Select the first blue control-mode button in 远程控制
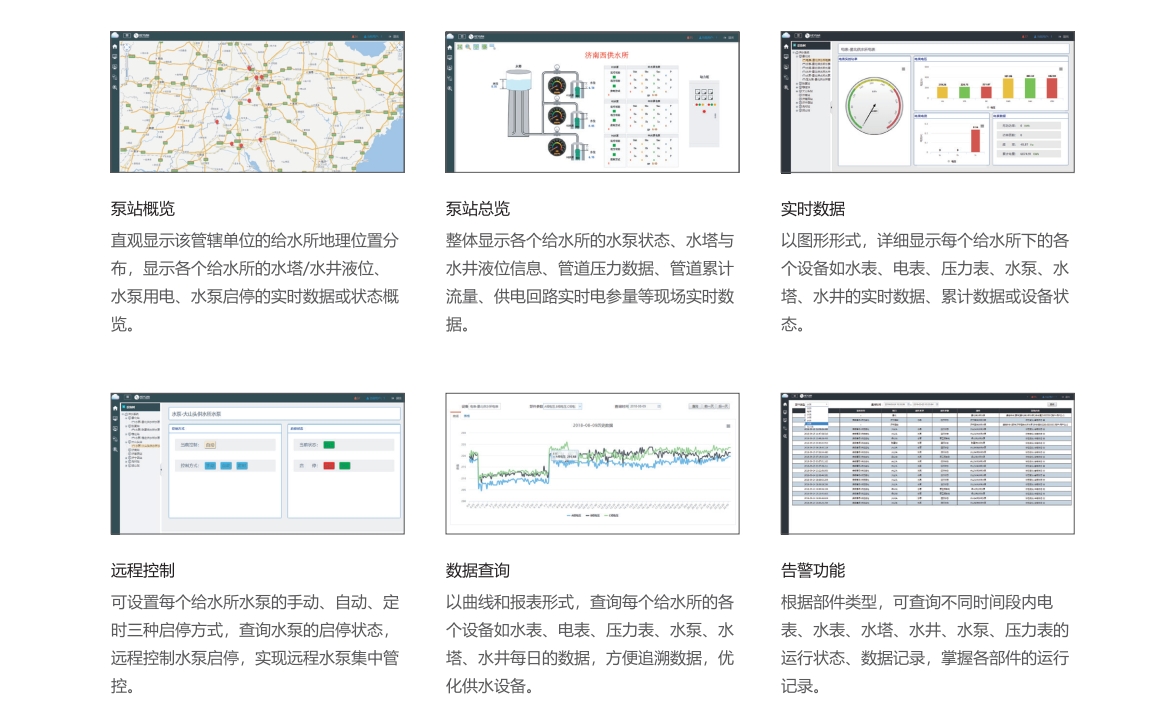The width and height of the screenshot is (1164, 716). (x=210, y=466)
